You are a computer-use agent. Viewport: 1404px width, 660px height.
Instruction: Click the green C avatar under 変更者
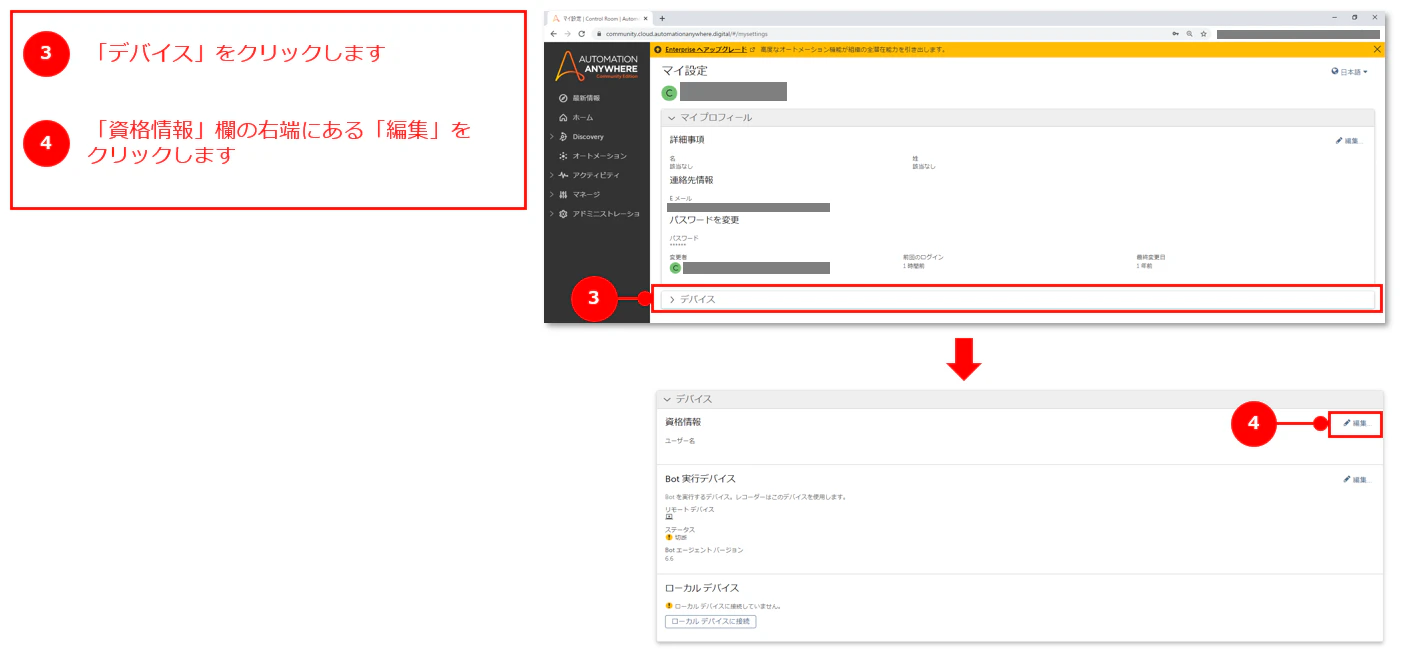click(x=675, y=268)
